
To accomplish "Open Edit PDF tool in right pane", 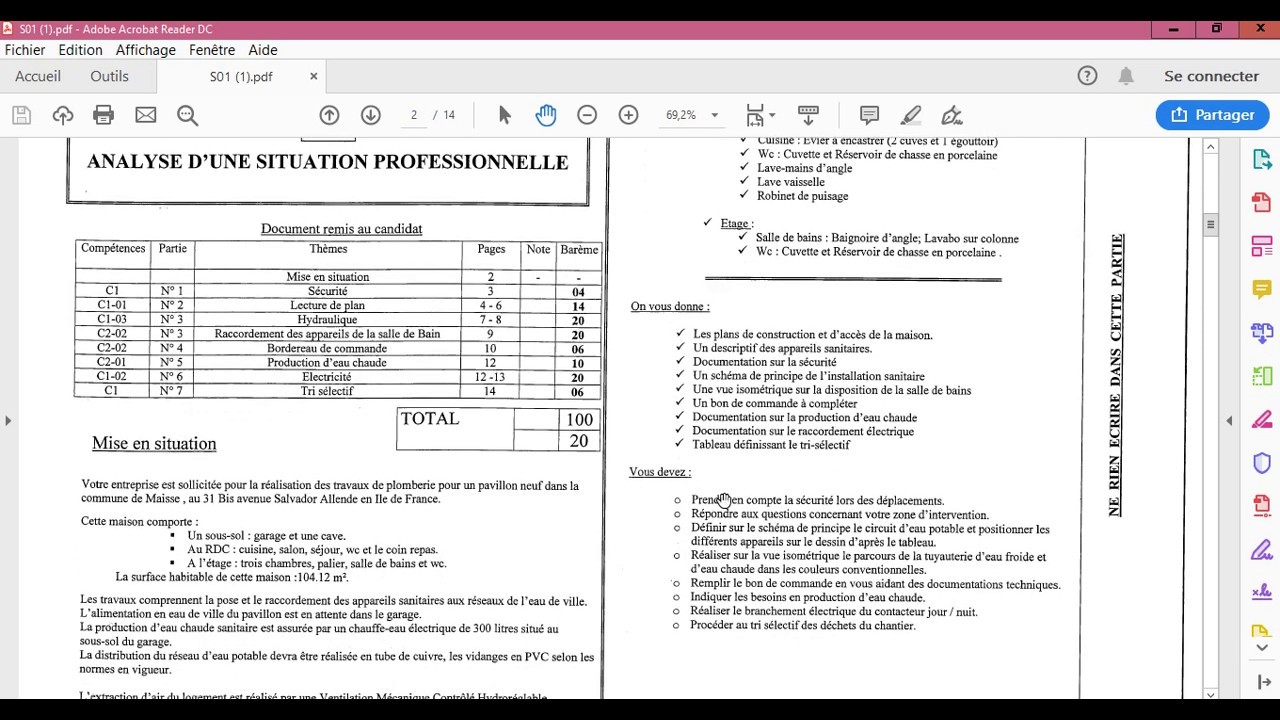I will (1261, 246).
